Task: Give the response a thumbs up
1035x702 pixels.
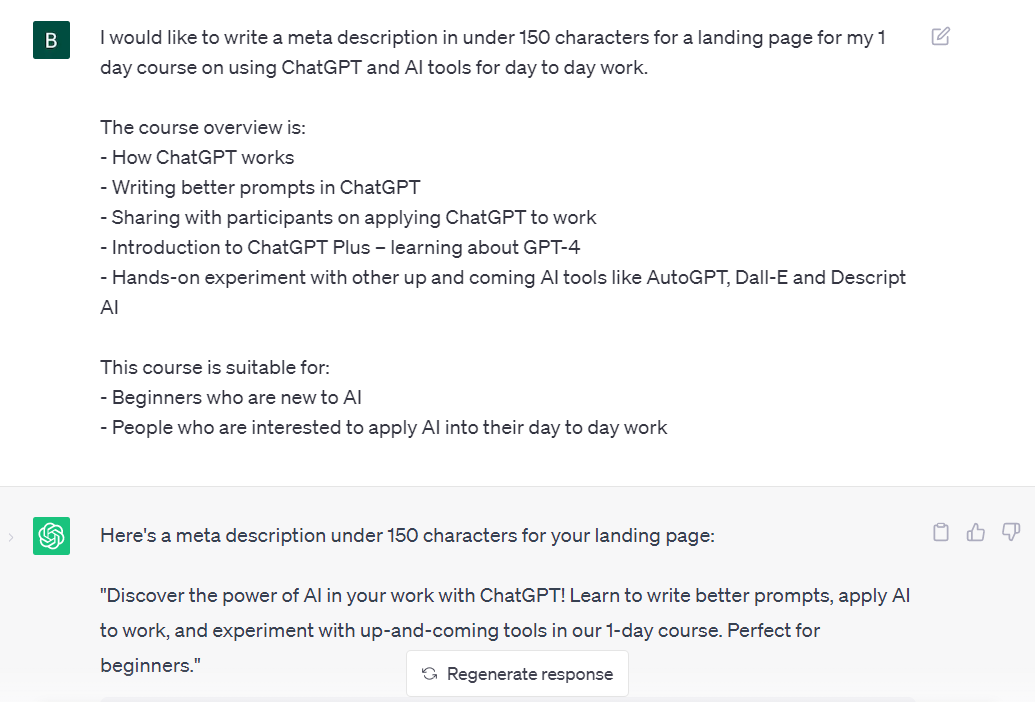Action: coord(976,533)
